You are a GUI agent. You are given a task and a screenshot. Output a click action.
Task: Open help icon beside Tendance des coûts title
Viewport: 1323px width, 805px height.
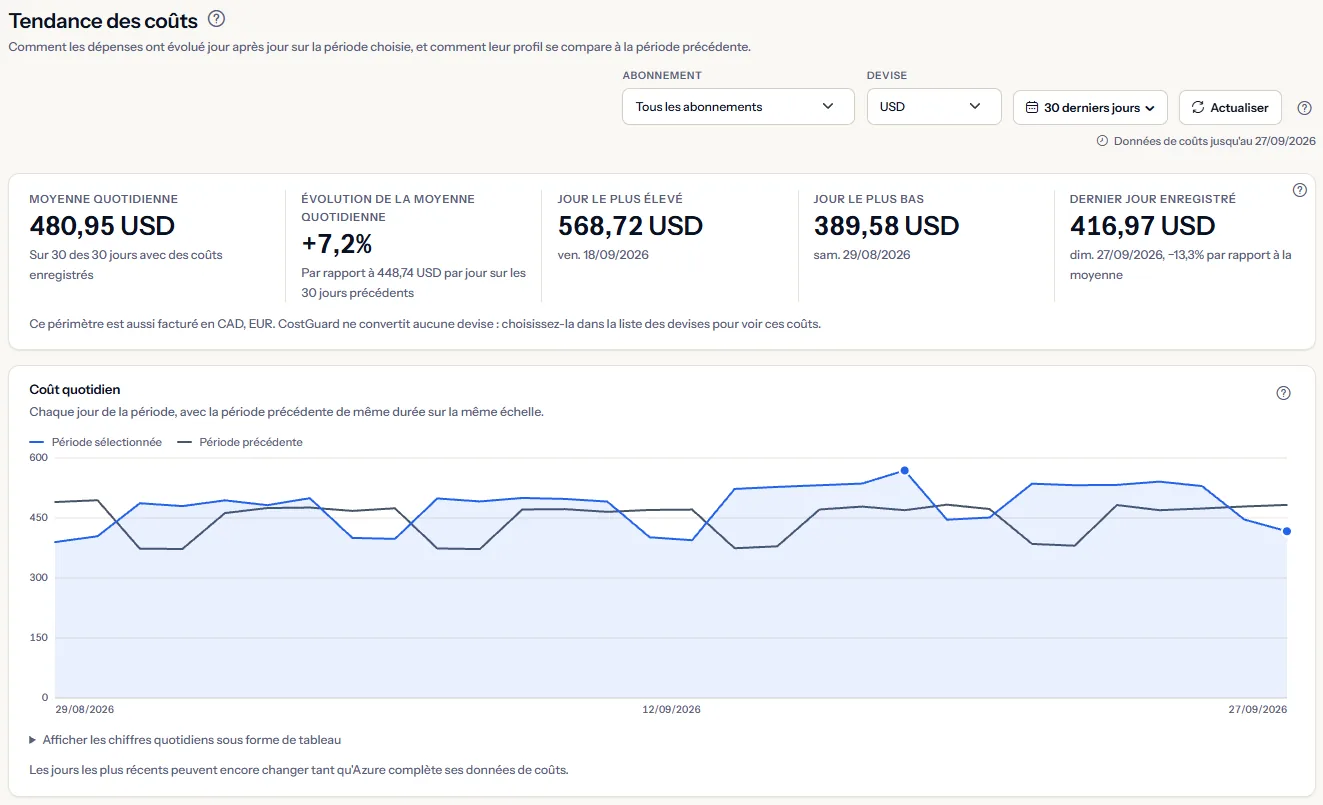[x=216, y=19]
